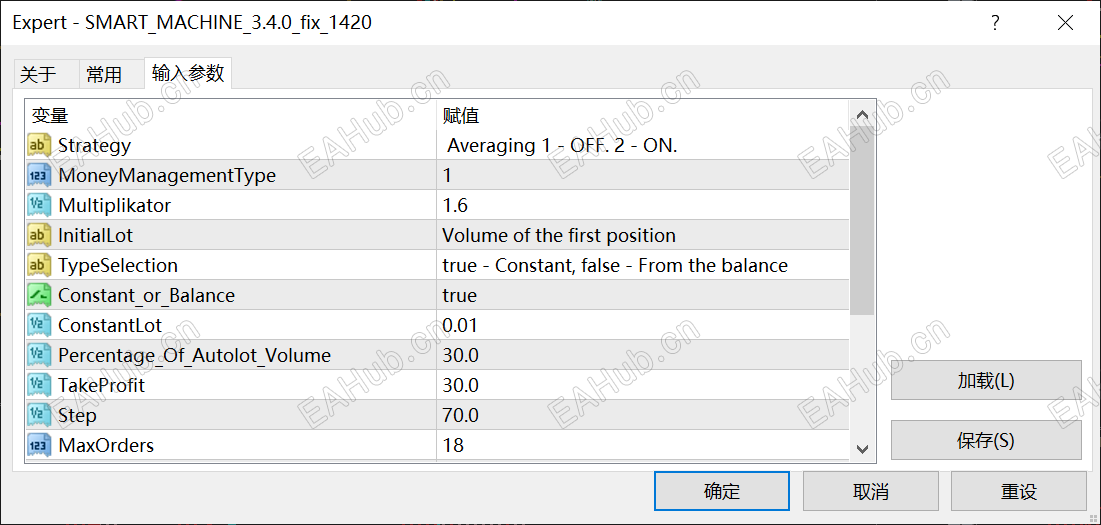Click the MoneyManagementType integer icon
Image resolution: width=1101 pixels, height=525 pixels.
pos(40,176)
